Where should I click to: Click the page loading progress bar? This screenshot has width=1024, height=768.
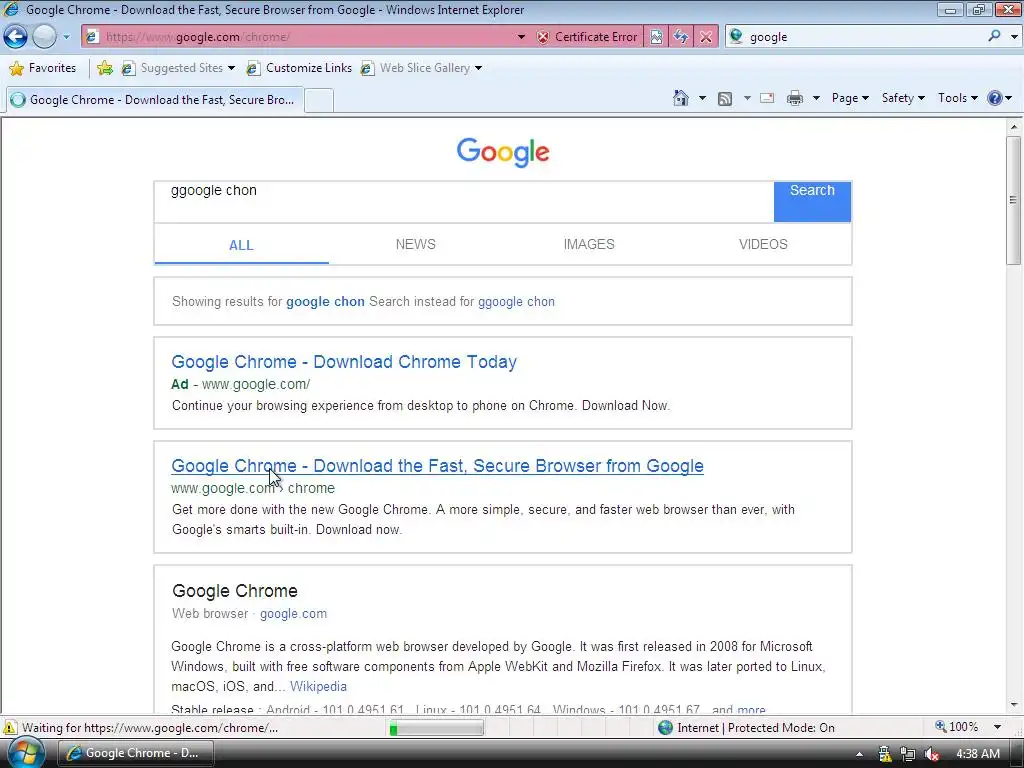[x=436, y=728]
